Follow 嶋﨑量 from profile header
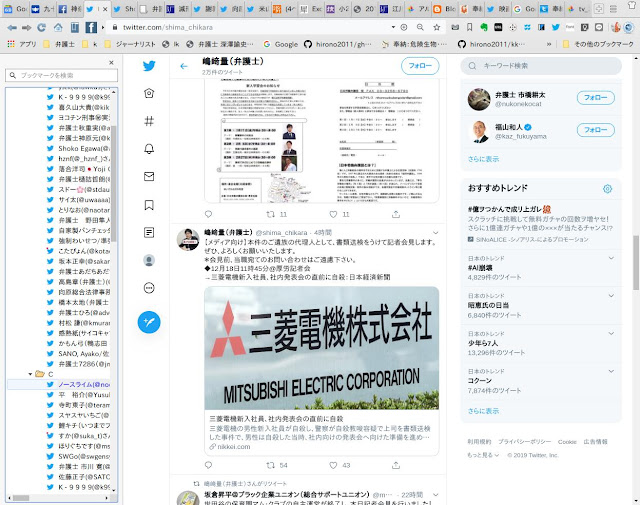 tap(420, 66)
